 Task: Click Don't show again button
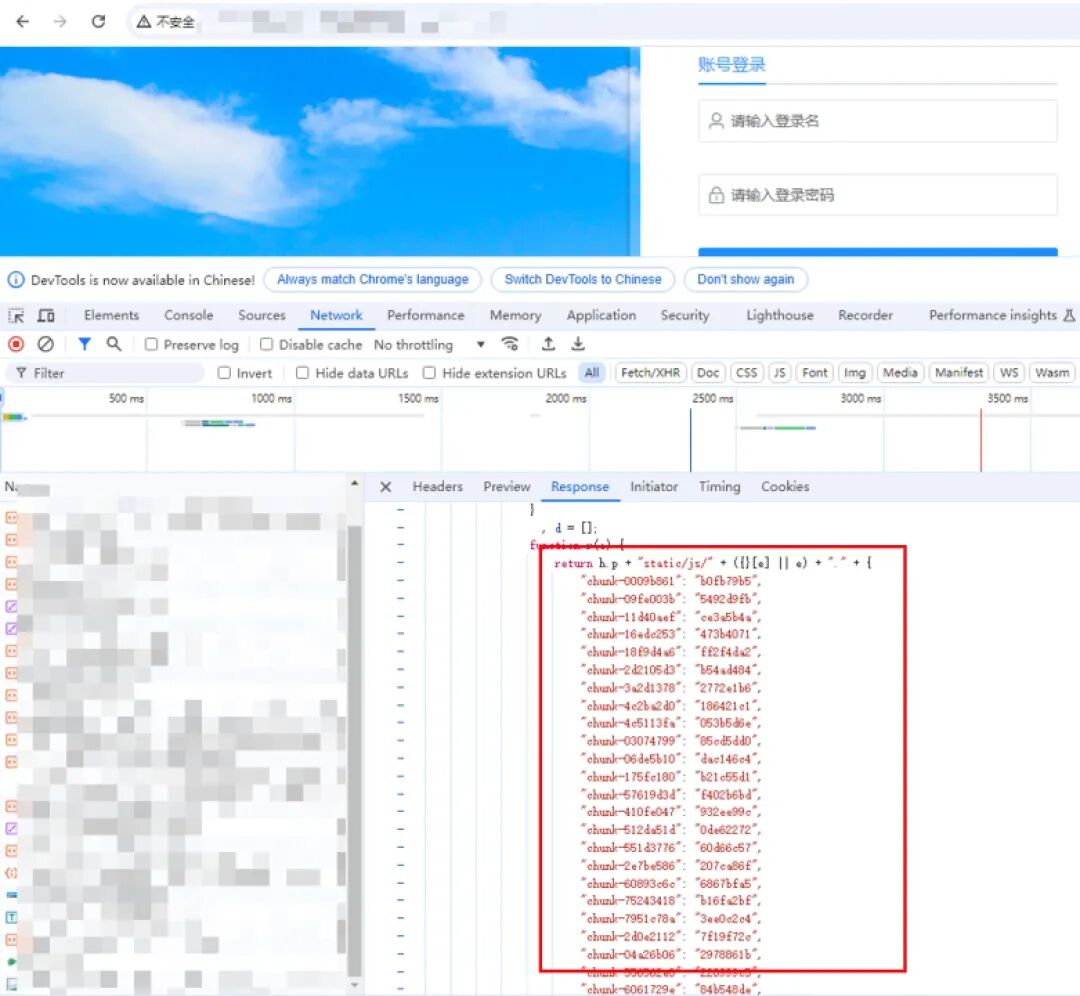745,280
